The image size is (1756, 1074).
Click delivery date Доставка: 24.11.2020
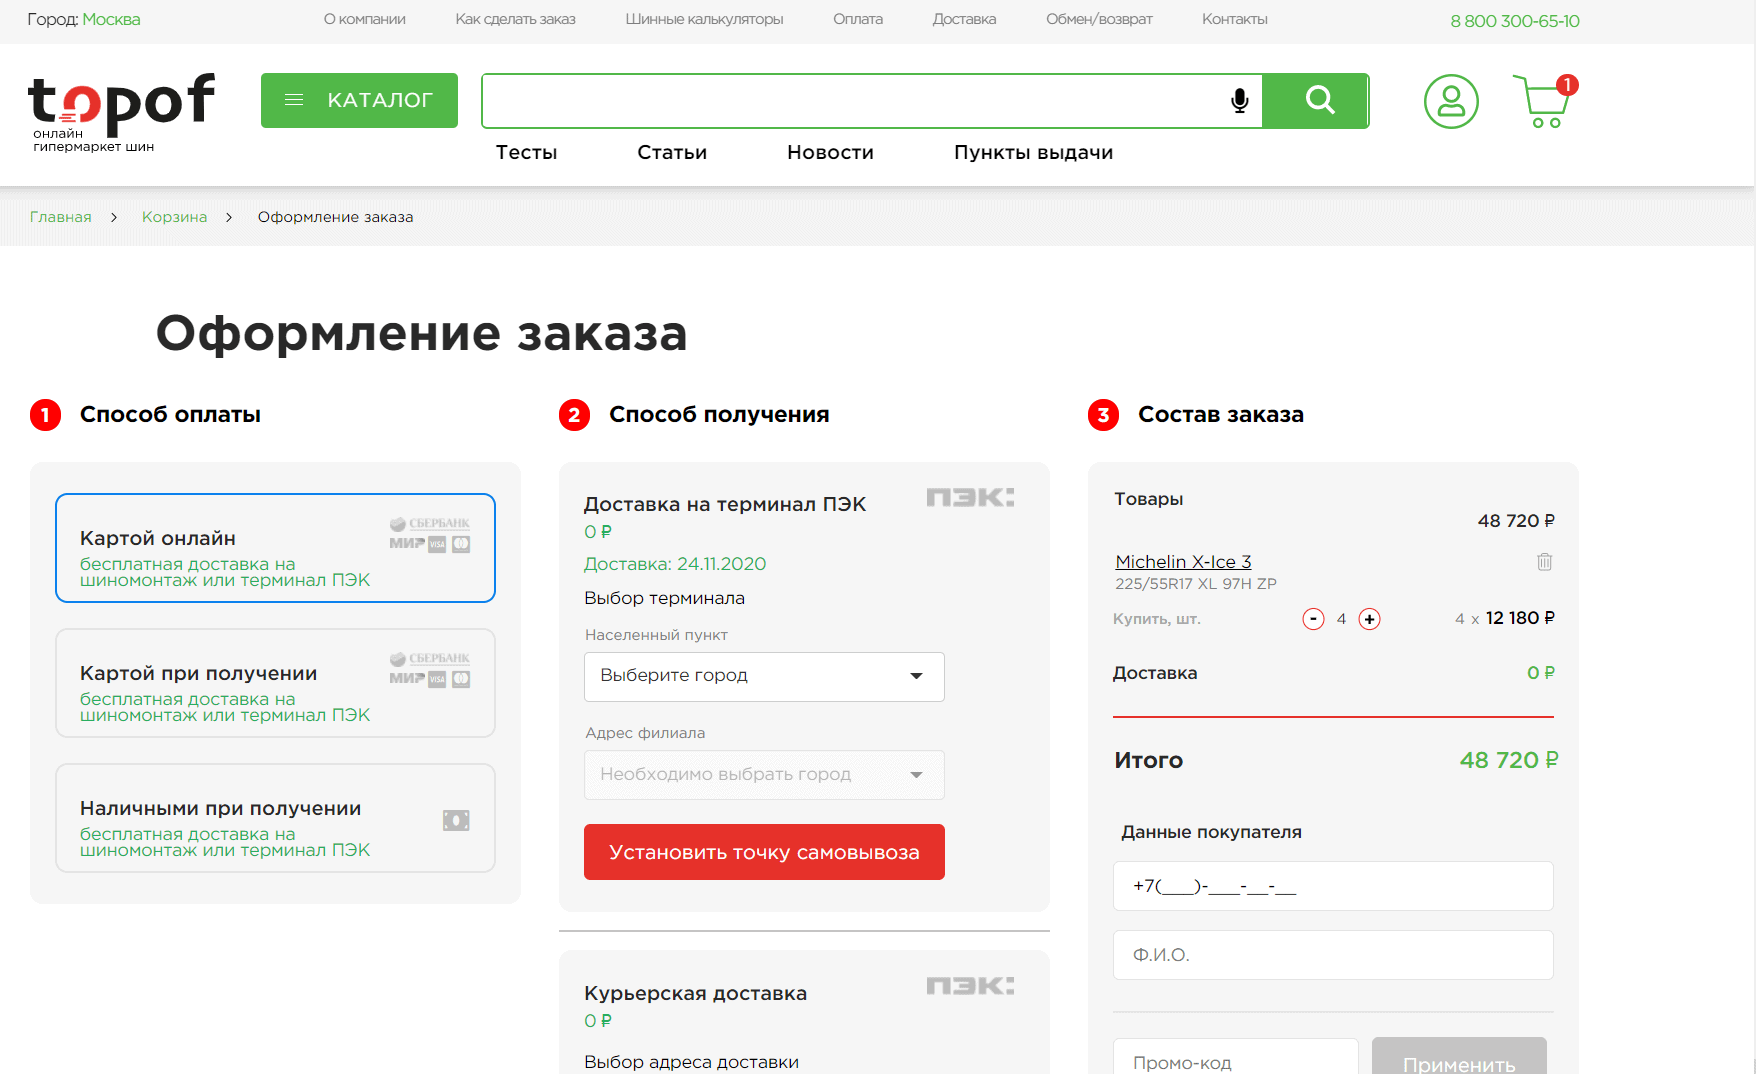coord(675,564)
